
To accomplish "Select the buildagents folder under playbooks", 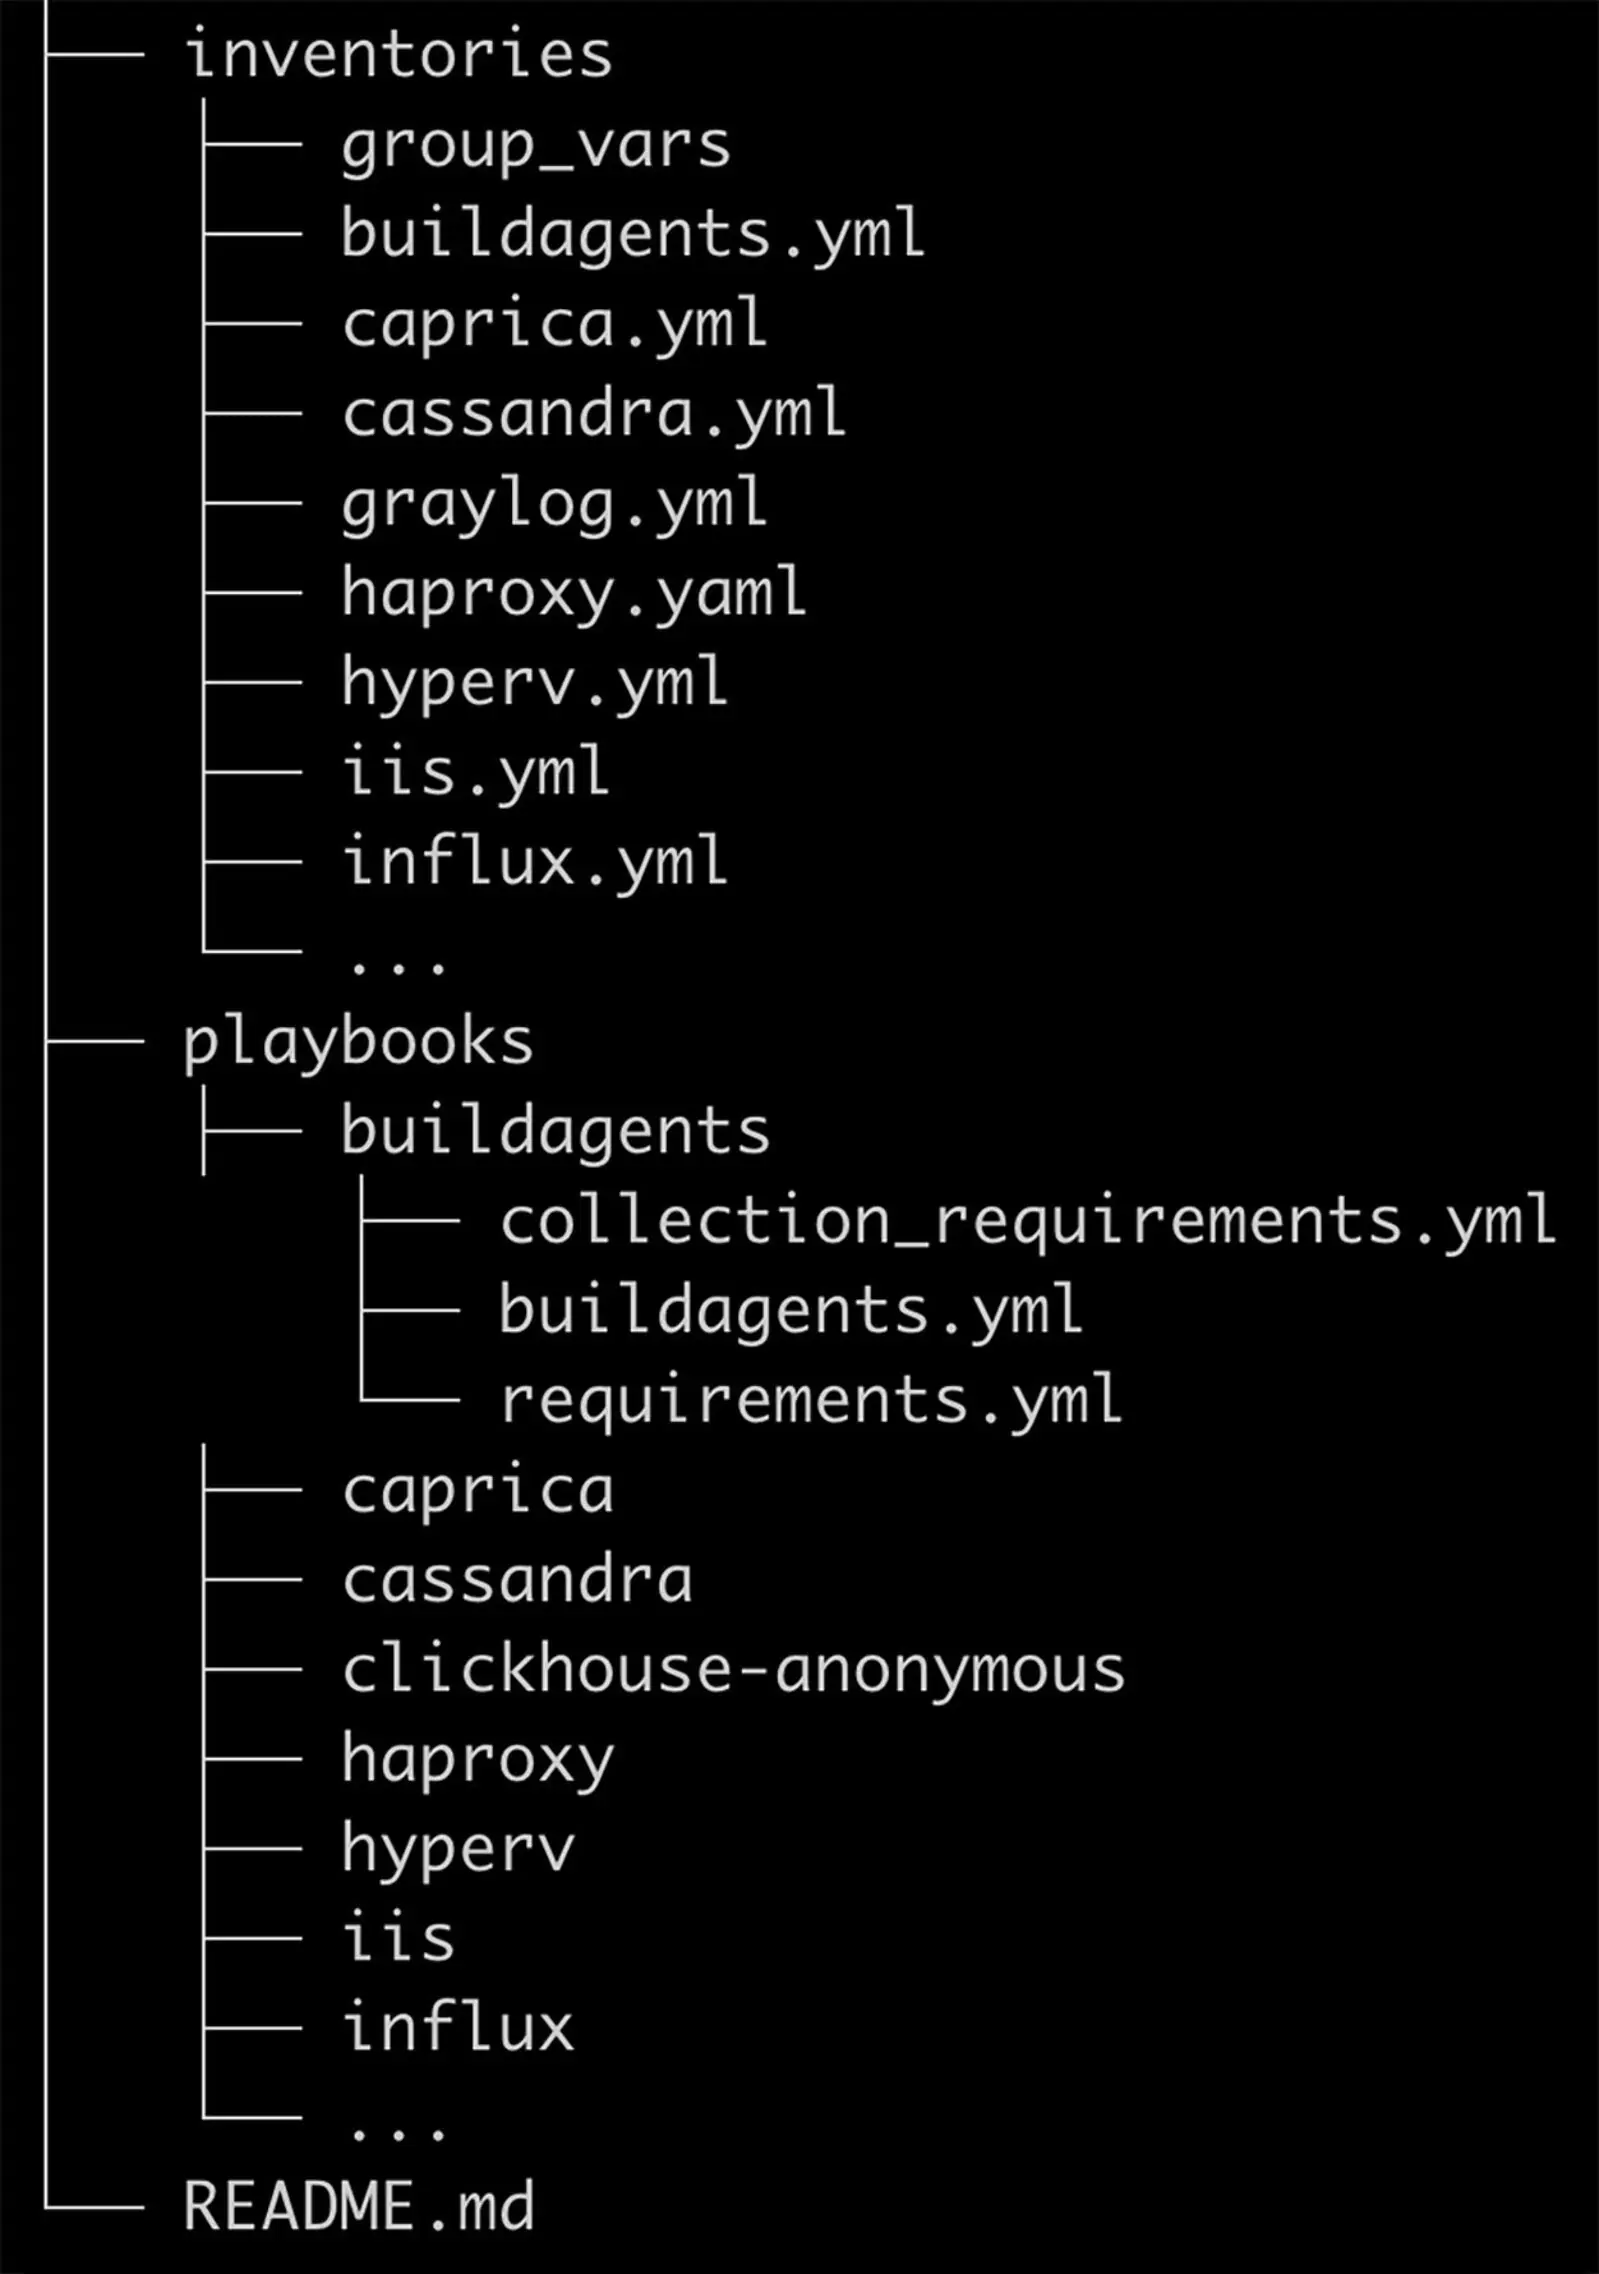I will click(555, 1132).
